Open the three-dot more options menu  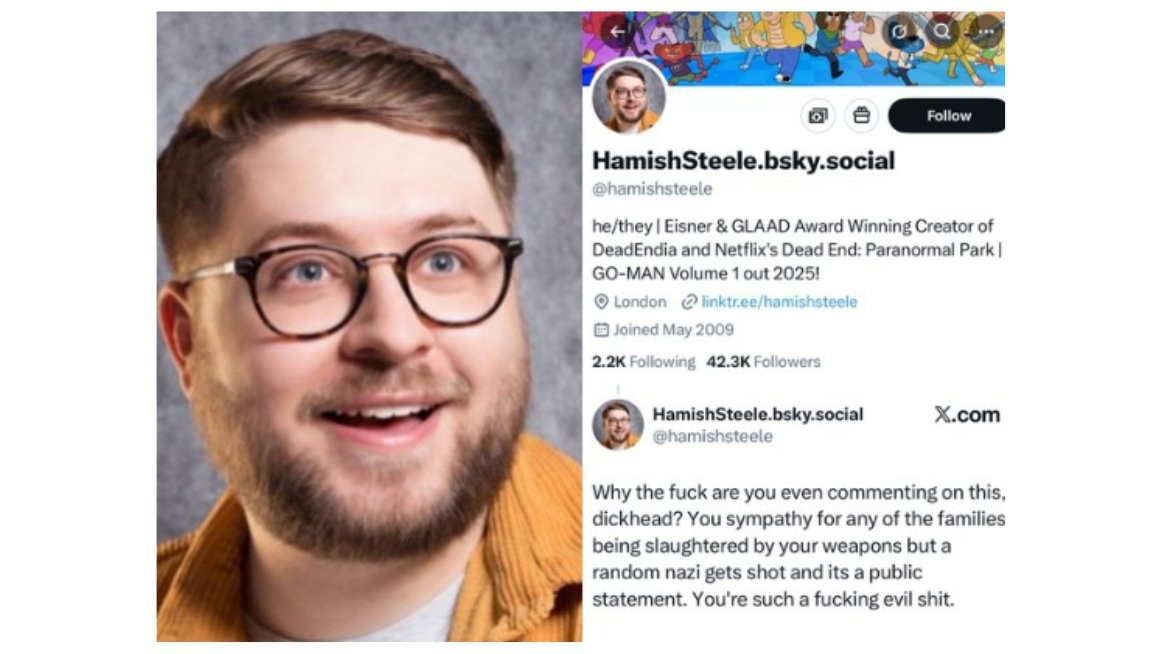(986, 31)
